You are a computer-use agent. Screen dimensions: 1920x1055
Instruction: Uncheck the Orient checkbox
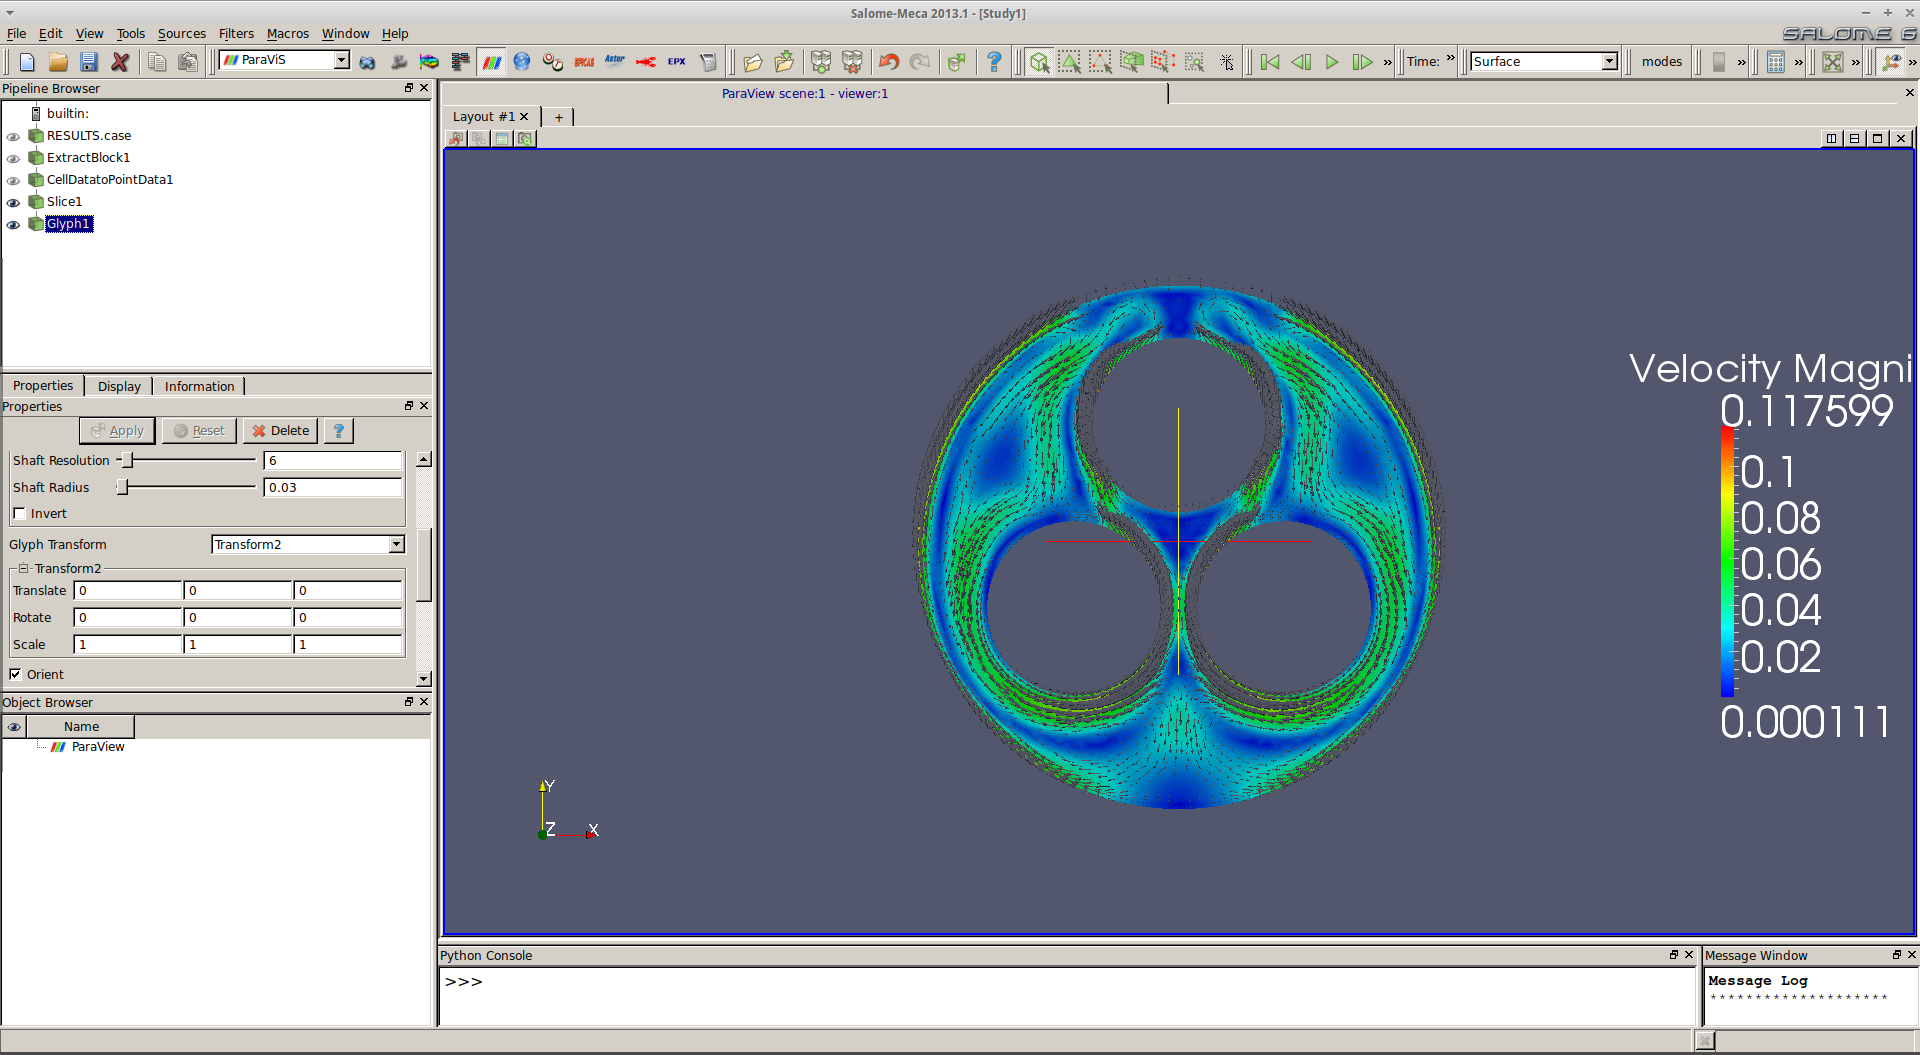click(16, 674)
